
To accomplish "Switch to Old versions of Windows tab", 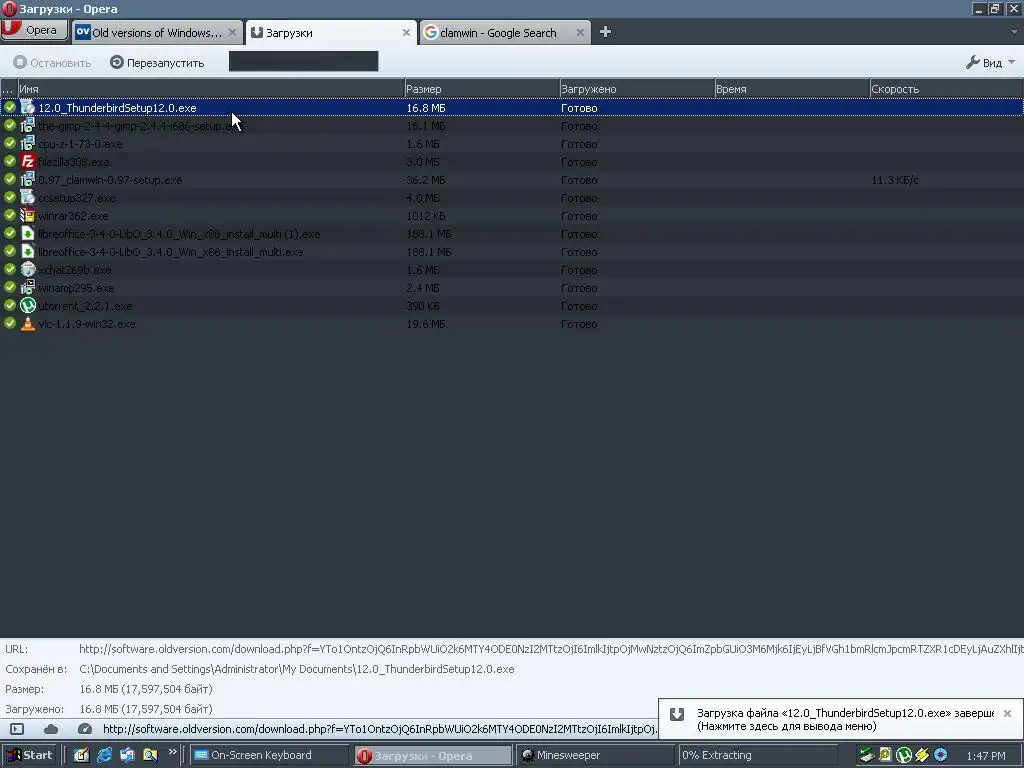I will tap(155, 33).
